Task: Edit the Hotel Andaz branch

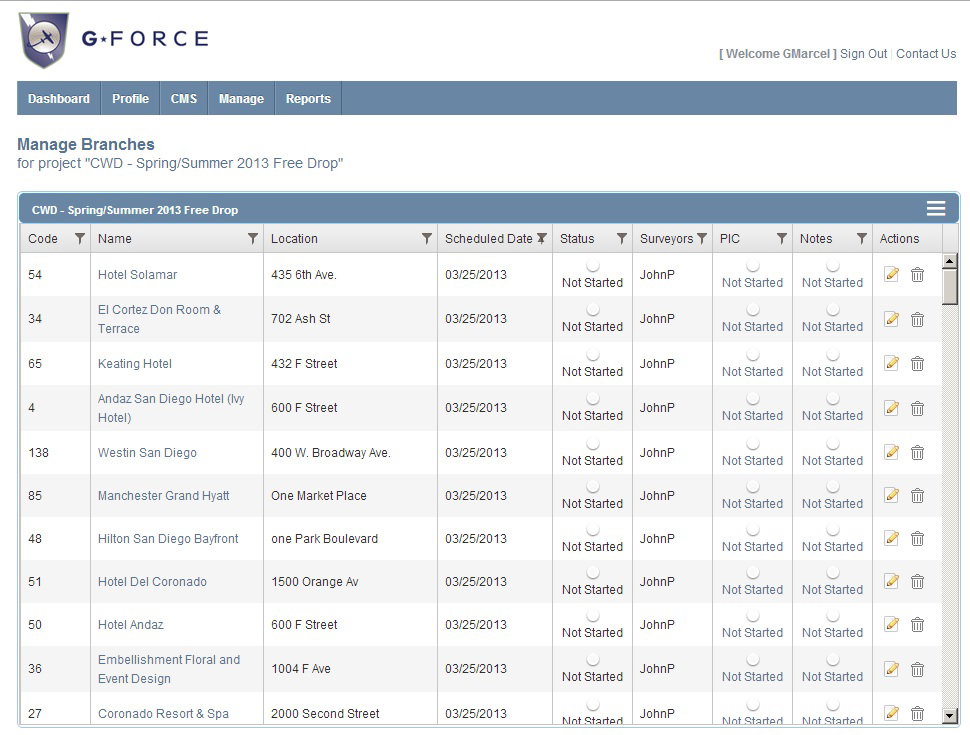Action: [x=891, y=624]
